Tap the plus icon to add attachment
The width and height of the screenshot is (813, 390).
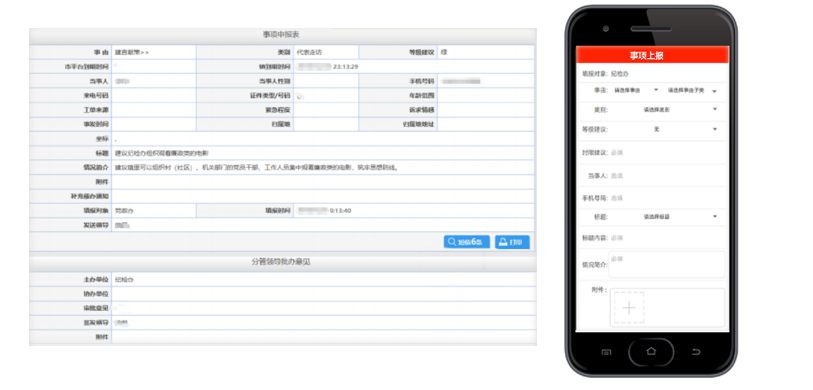629,308
